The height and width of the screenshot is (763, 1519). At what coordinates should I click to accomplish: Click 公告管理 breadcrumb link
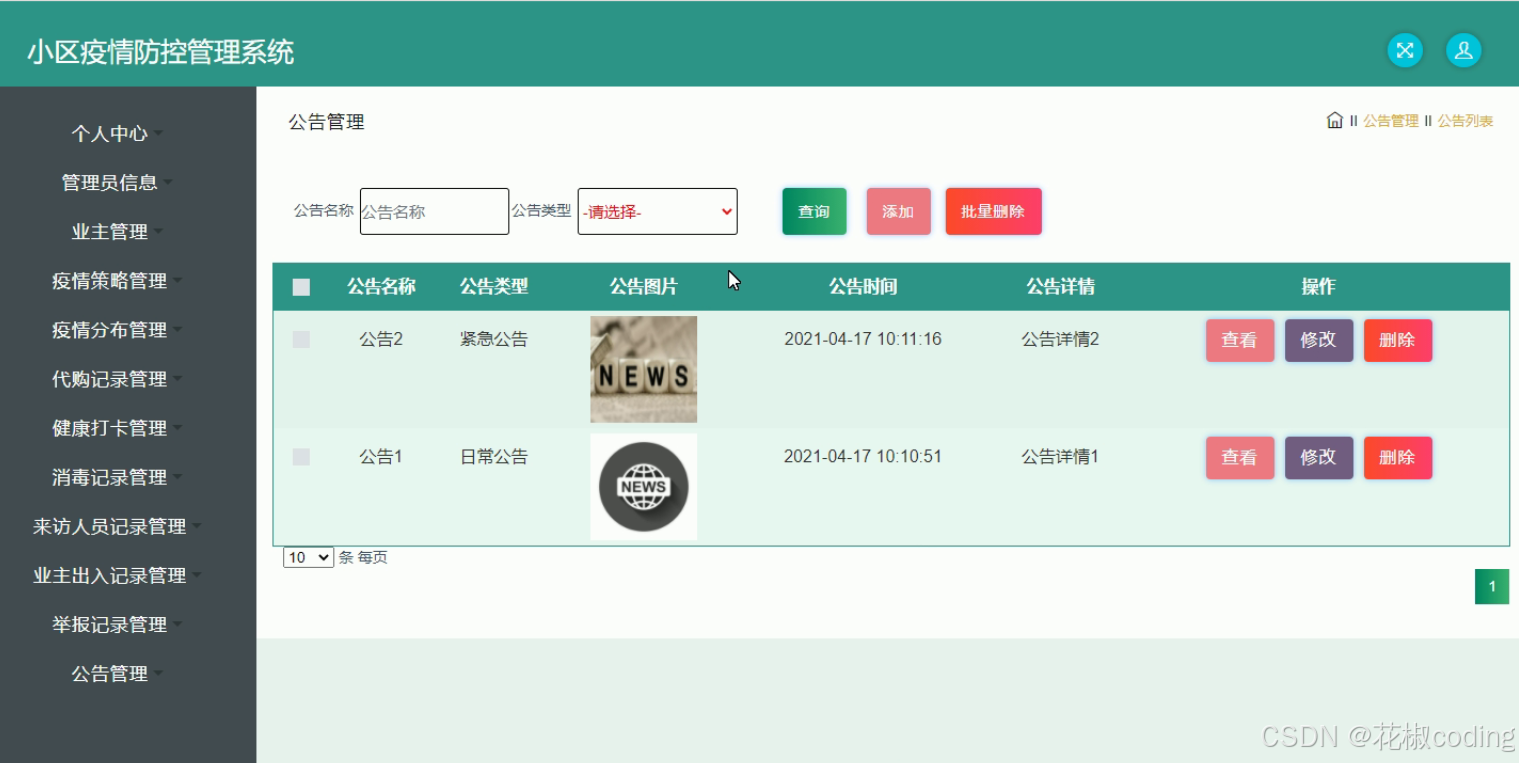click(x=1390, y=121)
